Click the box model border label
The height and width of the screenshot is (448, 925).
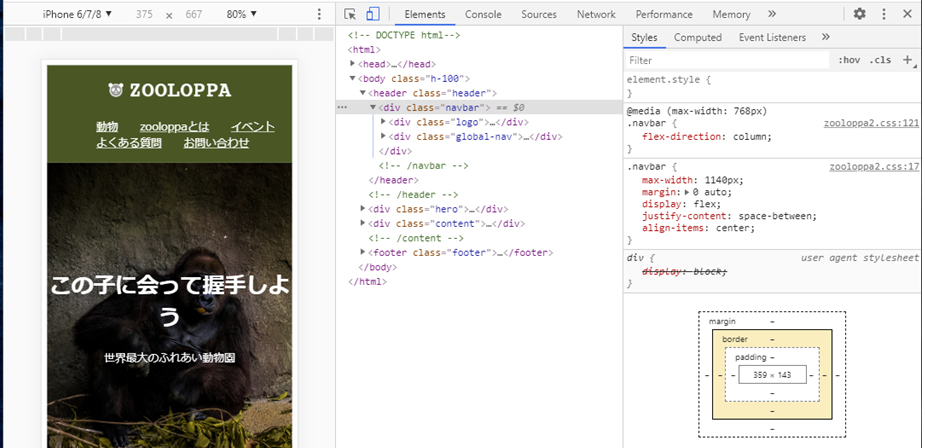[734, 339]
